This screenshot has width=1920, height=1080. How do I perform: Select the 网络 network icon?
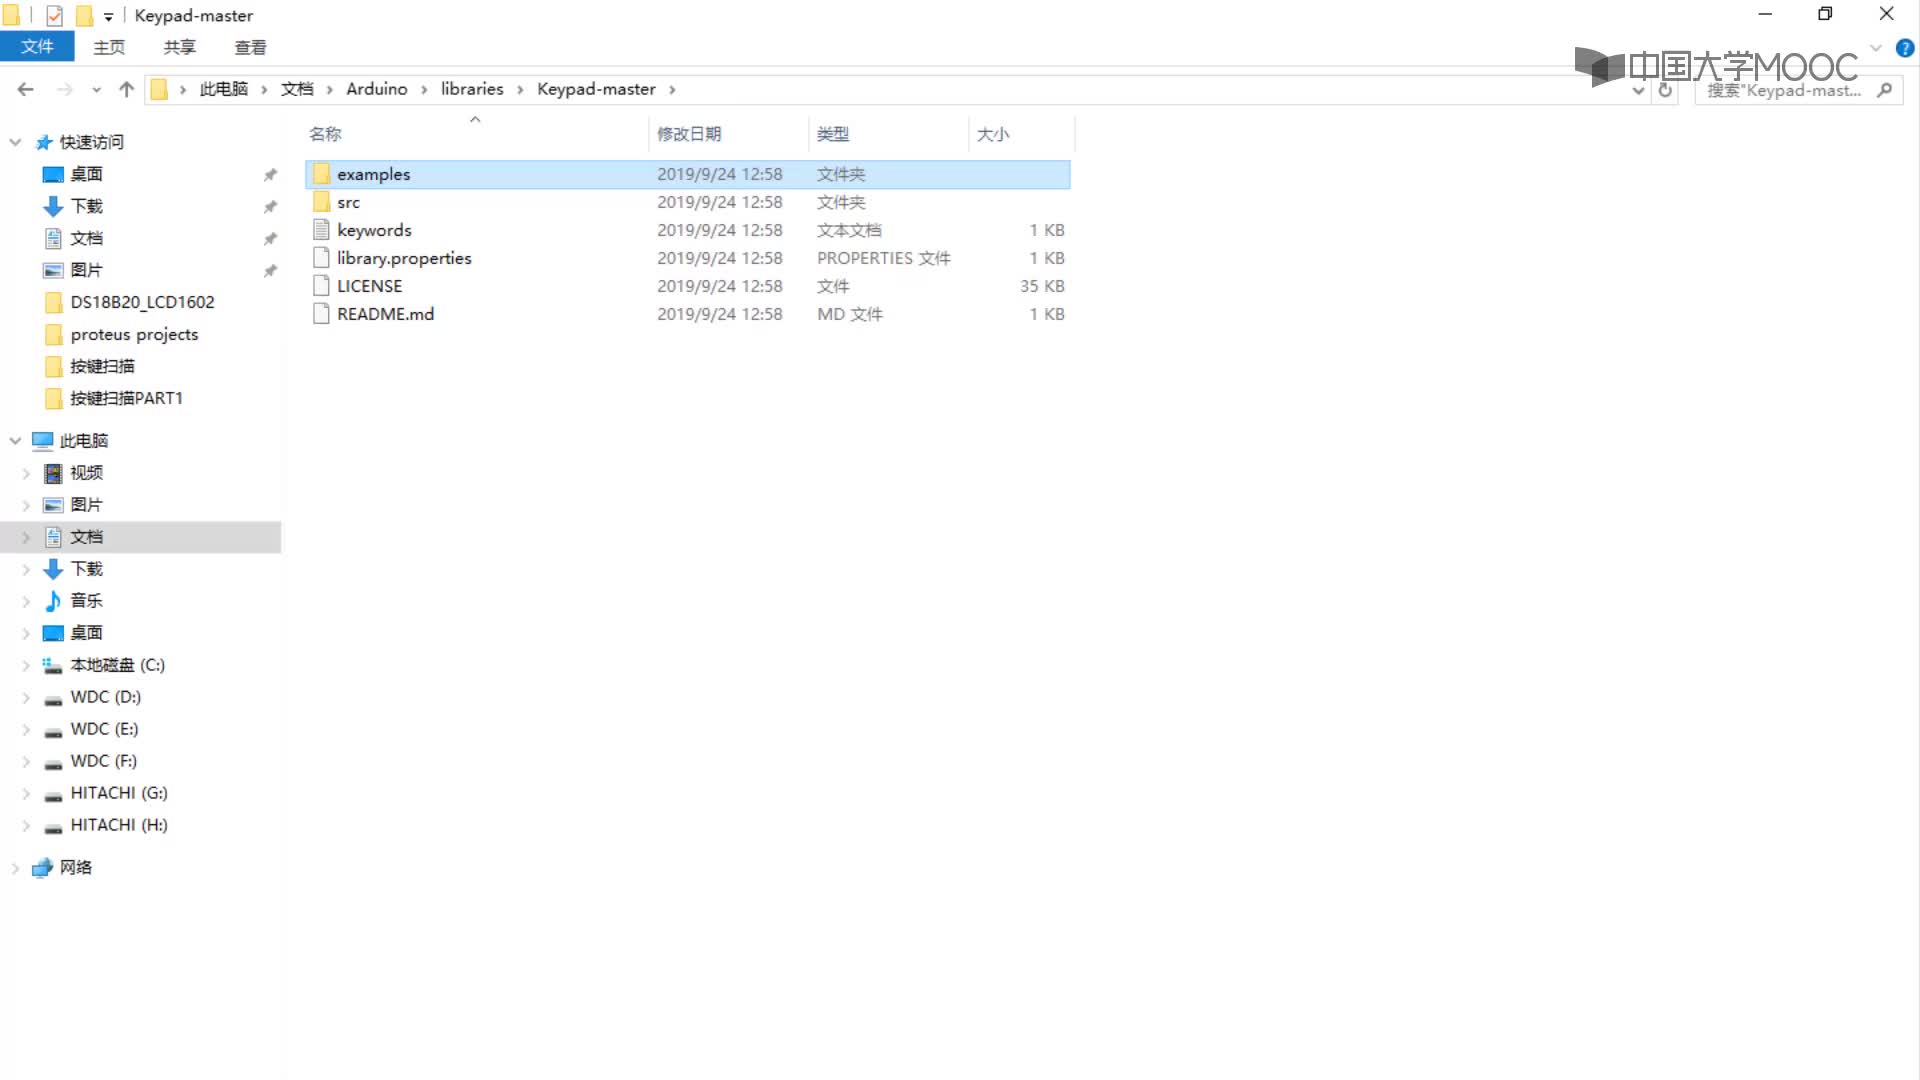coord(42,868)
